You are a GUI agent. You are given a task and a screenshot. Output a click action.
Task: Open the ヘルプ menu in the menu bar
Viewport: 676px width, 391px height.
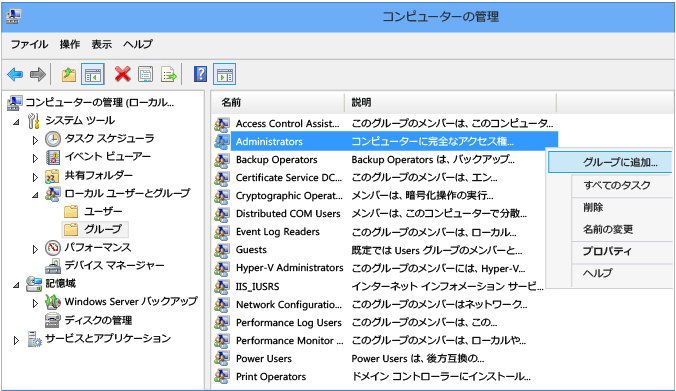138,44
